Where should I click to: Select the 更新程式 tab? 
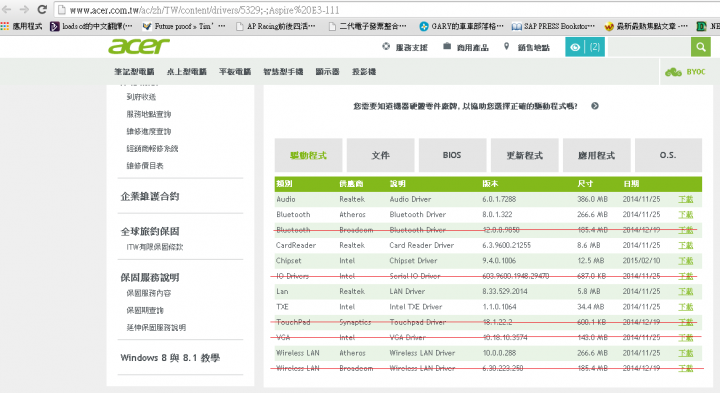(524, 155)
